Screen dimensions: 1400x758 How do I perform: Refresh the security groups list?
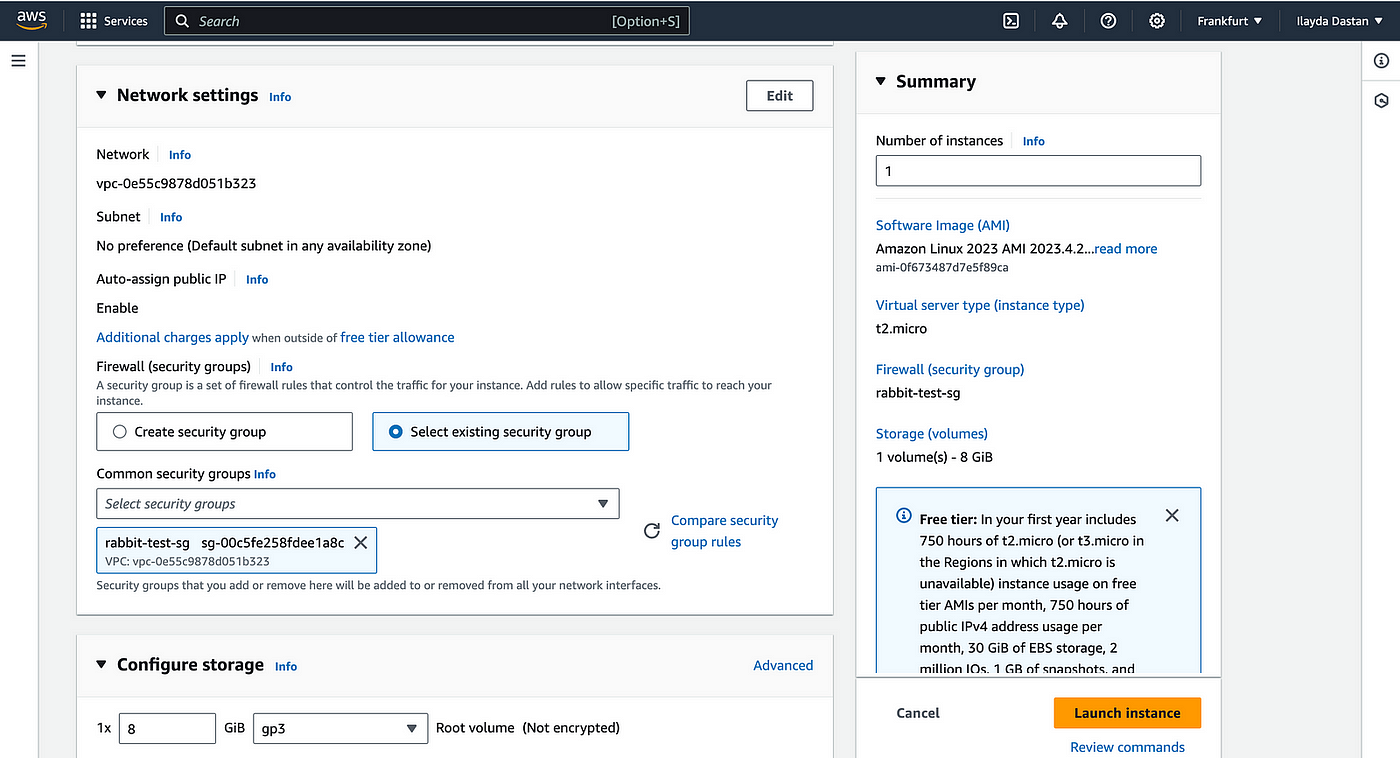(652, 531)
